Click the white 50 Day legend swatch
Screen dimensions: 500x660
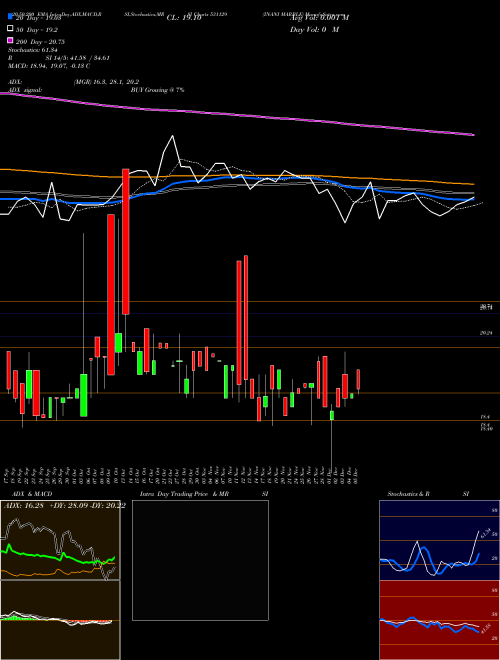10,29
